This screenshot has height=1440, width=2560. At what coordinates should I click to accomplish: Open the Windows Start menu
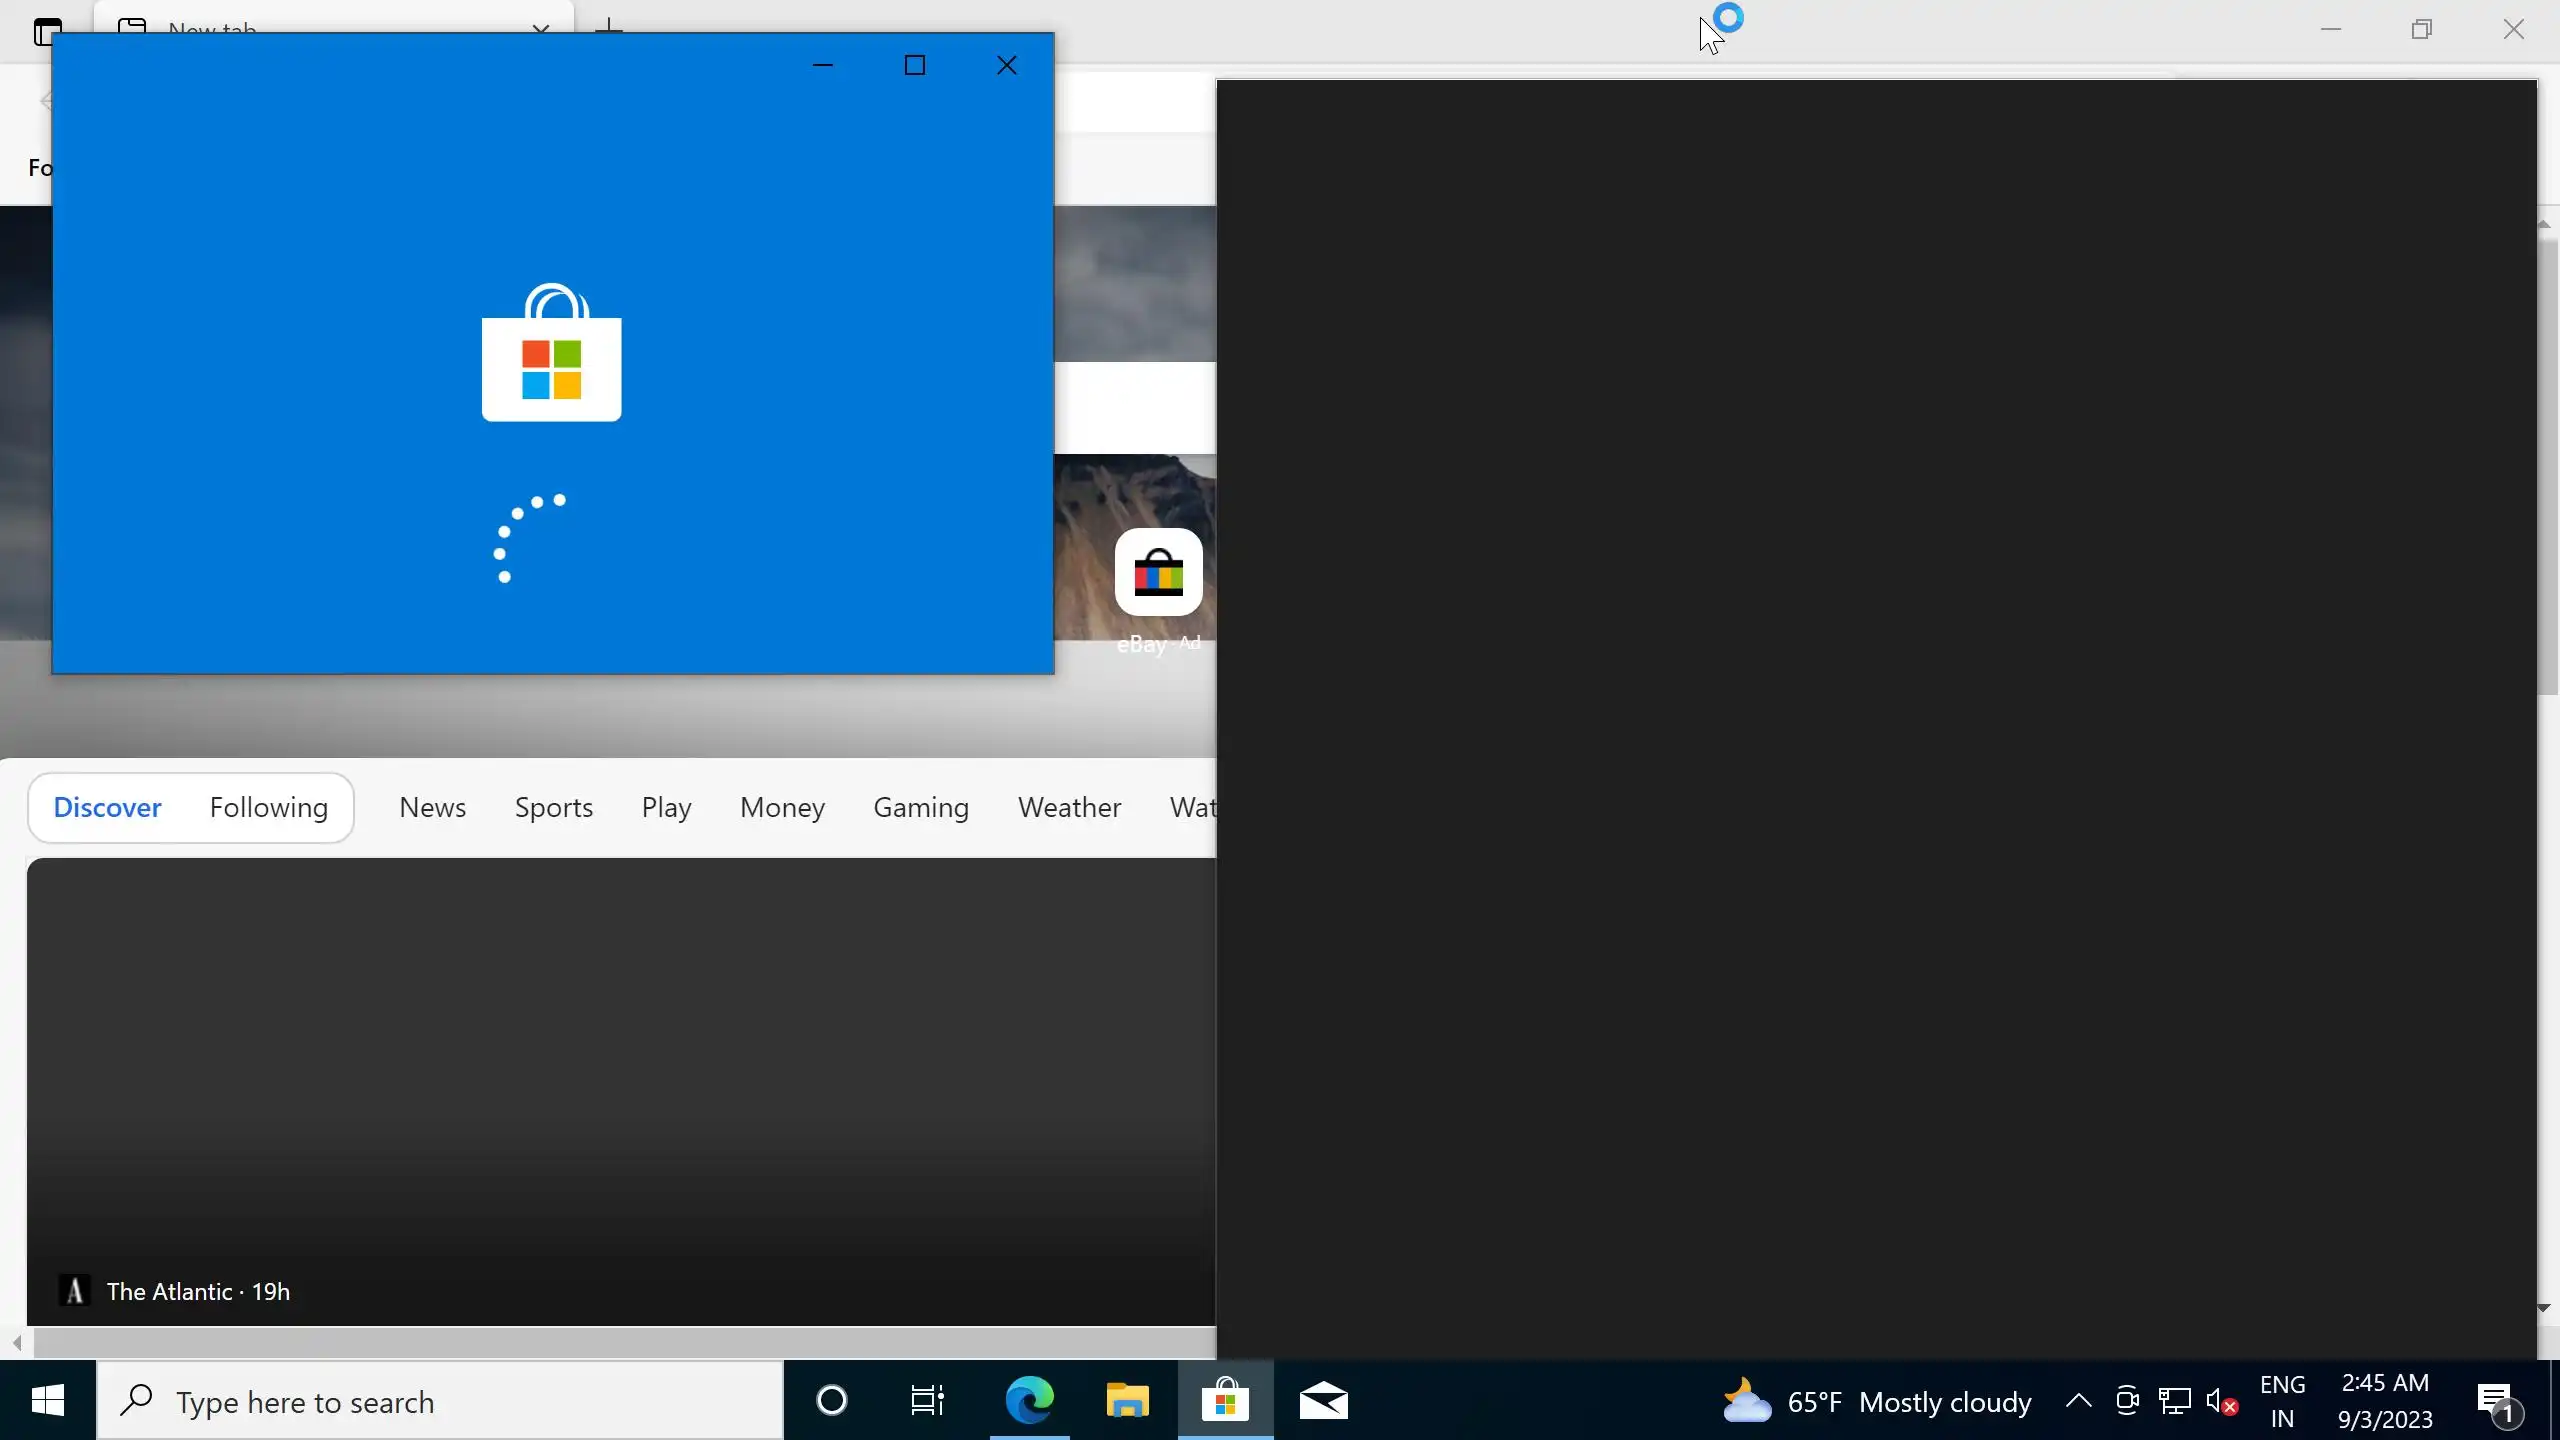point(48,1401)
